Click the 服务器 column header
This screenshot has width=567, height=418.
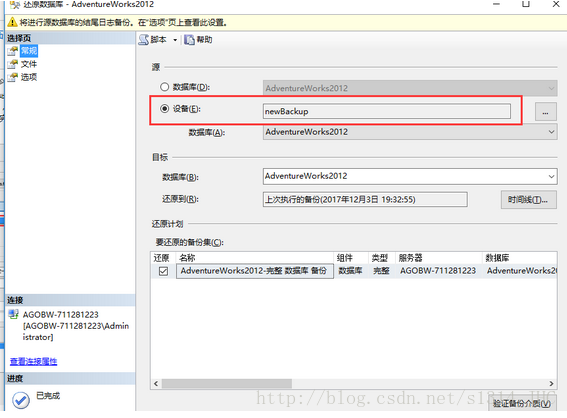click(439, 258)
